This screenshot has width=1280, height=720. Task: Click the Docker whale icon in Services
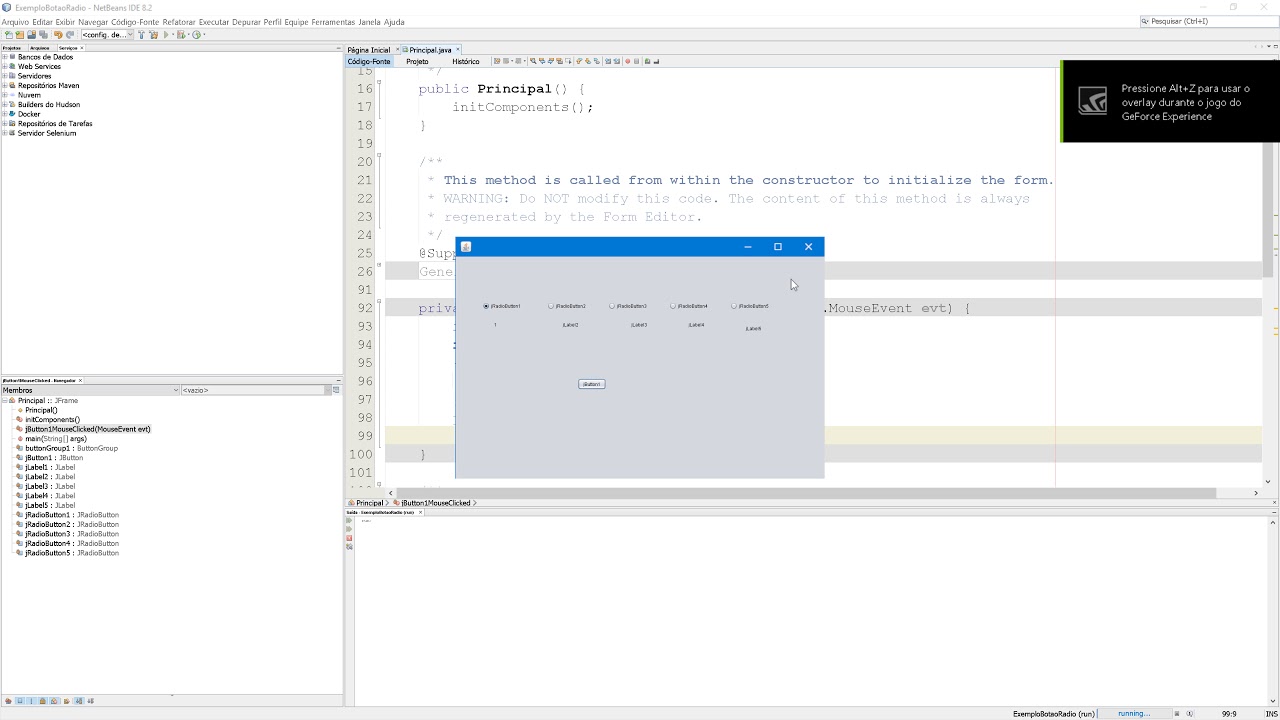[x=13, y=114]
